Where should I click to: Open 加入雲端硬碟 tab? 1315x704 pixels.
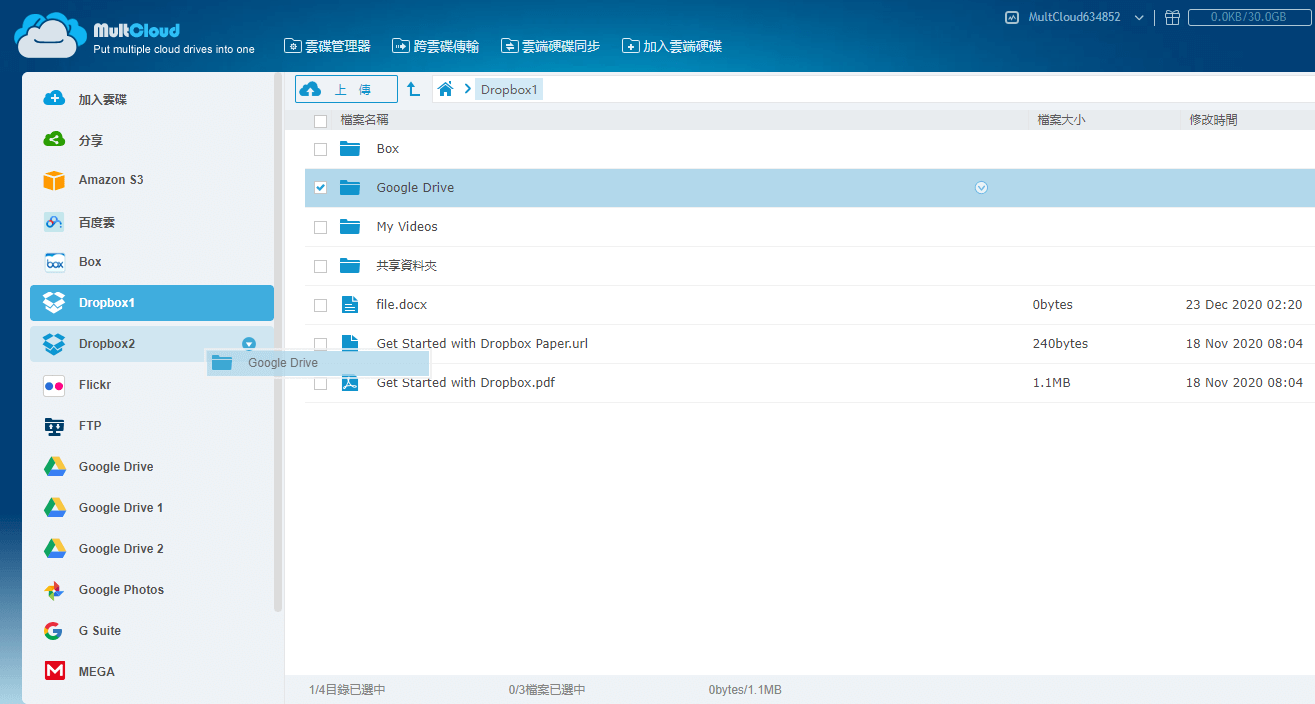(x=672, y=46)
